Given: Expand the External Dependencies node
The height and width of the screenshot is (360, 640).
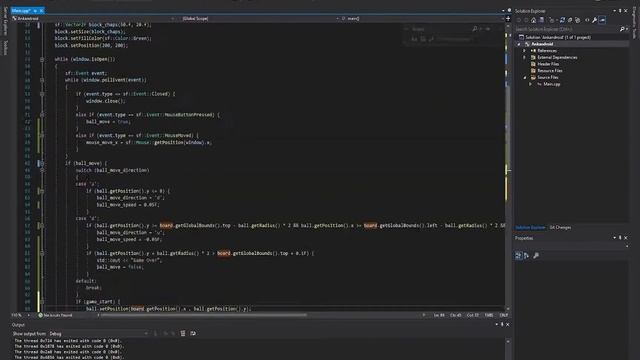Looking at the screenshot, I should click(x=525, y=58).
